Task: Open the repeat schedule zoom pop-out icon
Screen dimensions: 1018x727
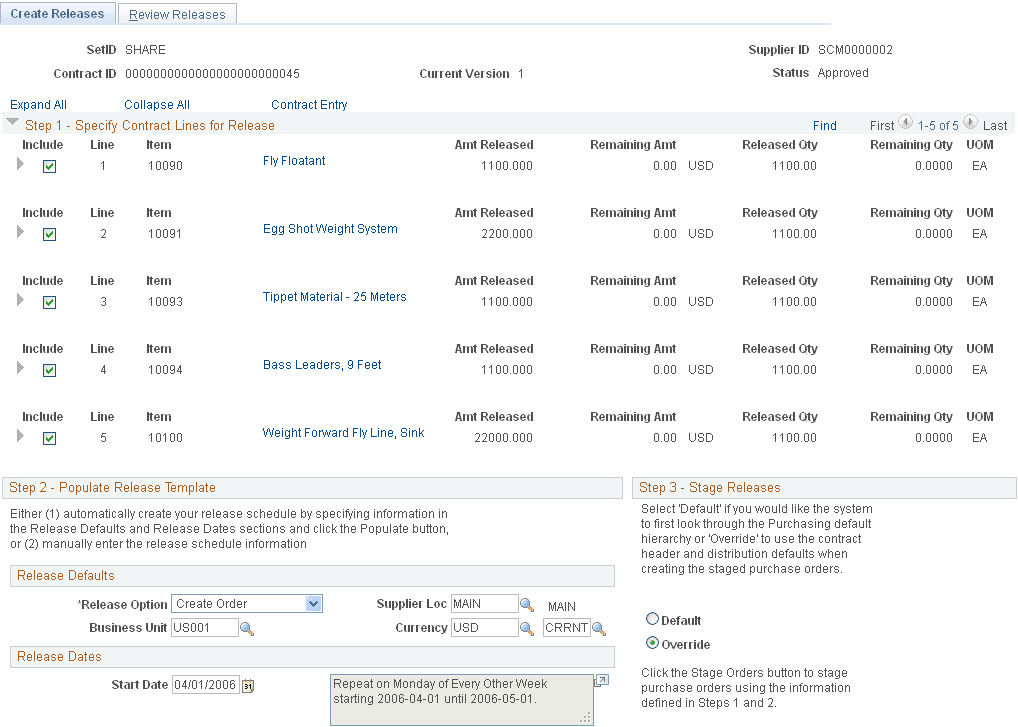Action: (601, 680)
